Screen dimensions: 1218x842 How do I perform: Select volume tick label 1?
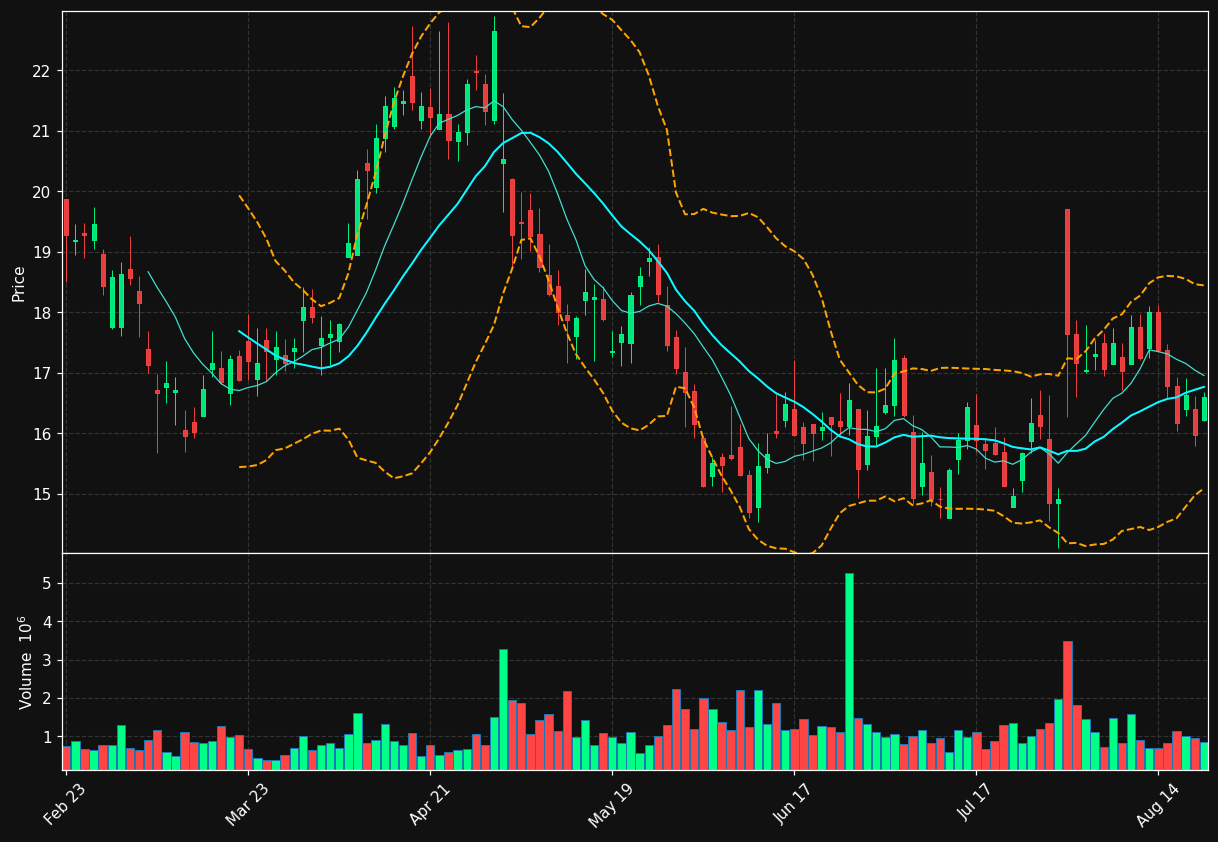pyautogui.click(x=46, y=737)
